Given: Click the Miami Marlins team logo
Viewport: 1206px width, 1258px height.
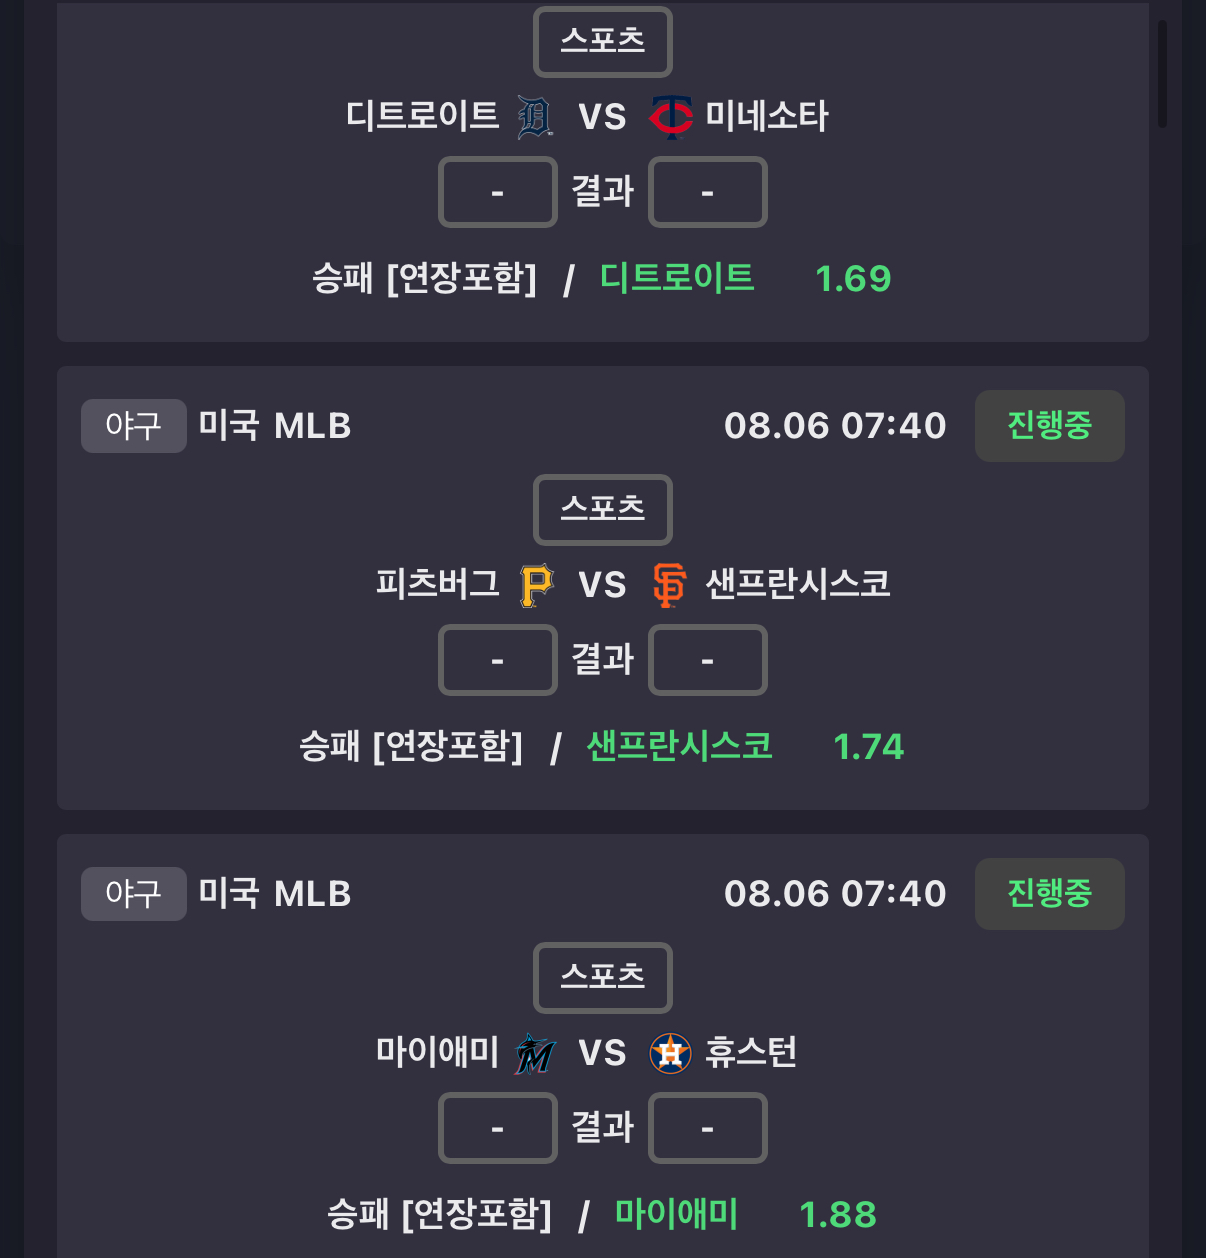Looking at the screenshot, I should tap(534, 1053).
